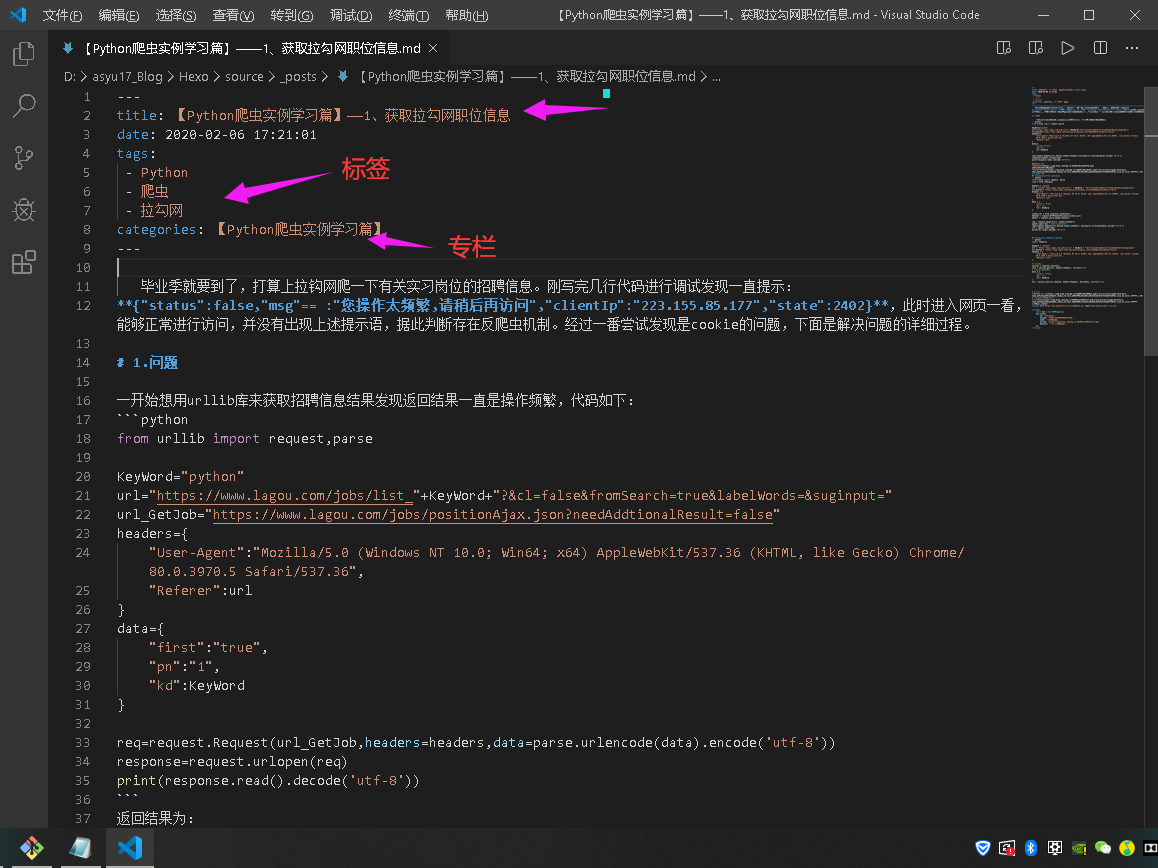Click the 'tags:' key on line 4

[136, 154]
